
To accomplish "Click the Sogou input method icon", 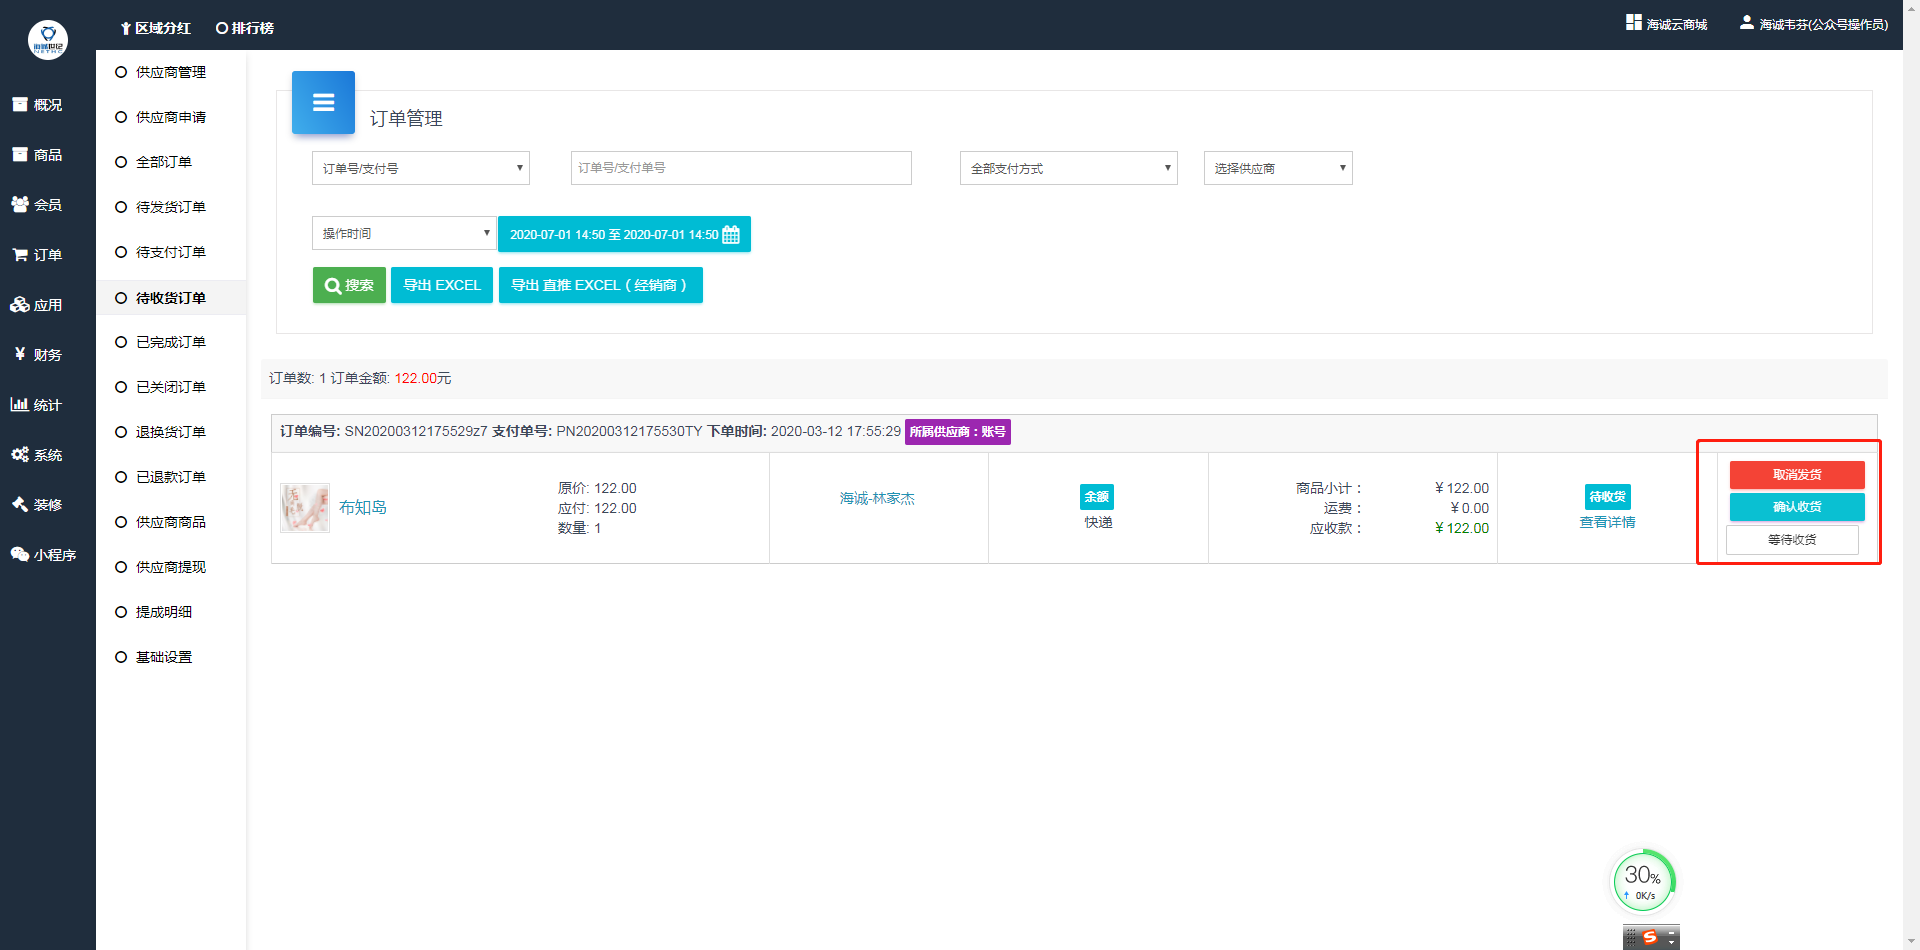I will (1650, 937).
